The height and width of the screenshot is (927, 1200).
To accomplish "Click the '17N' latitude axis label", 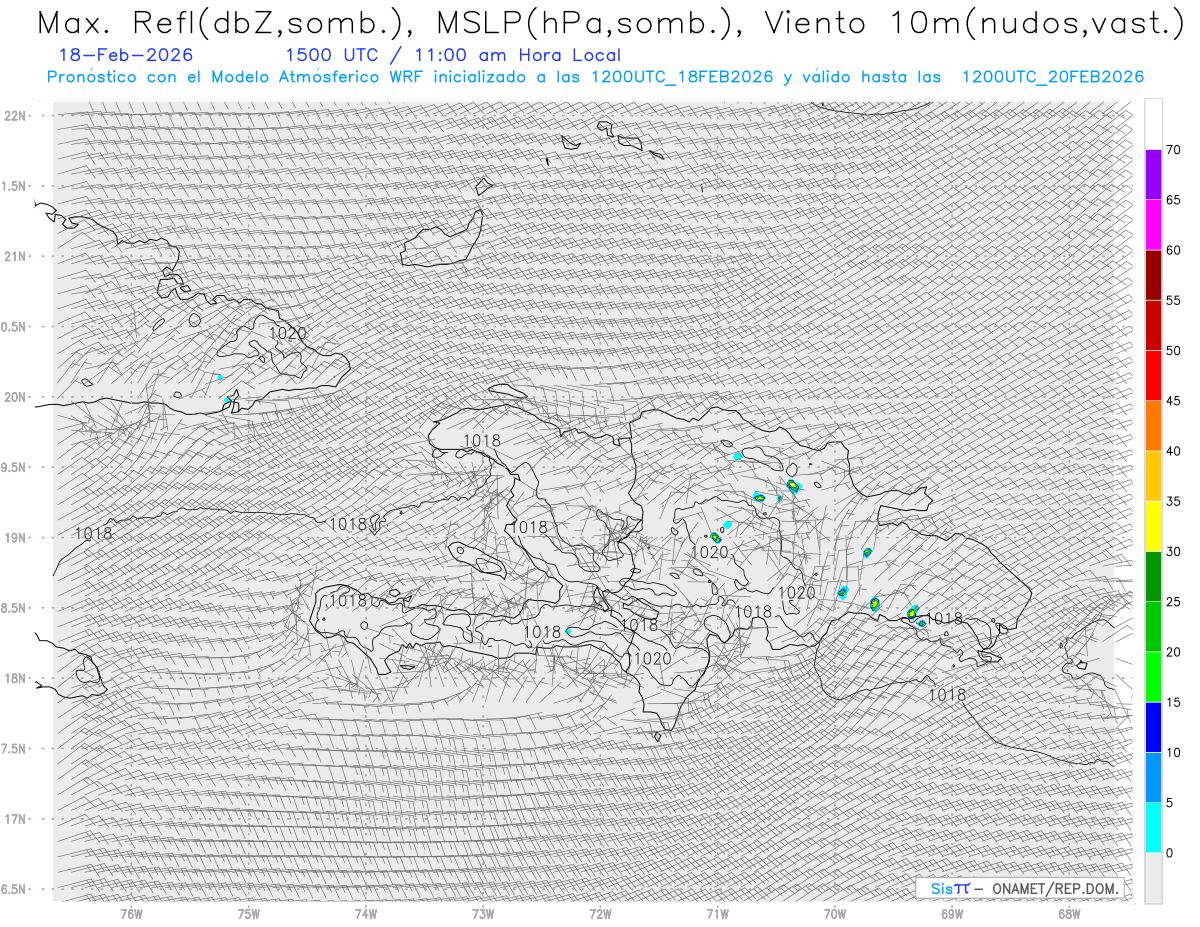I will tap(15, 819).
